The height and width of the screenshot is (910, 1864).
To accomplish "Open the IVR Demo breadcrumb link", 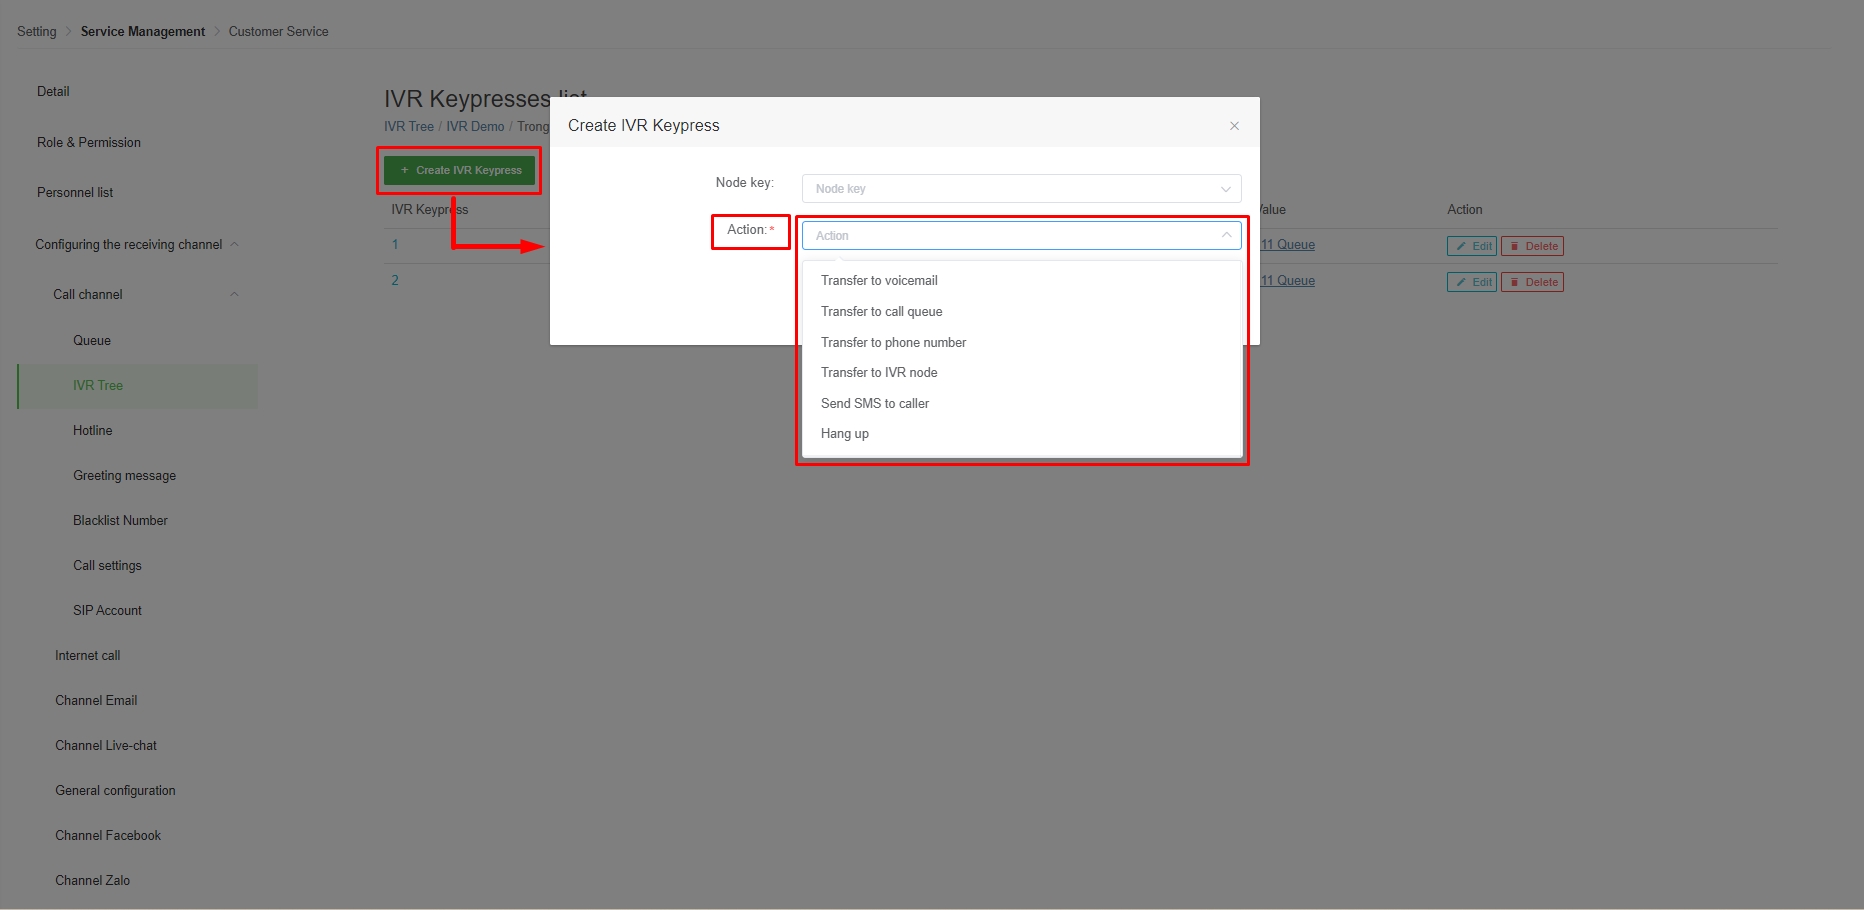I will click(475, 127).
